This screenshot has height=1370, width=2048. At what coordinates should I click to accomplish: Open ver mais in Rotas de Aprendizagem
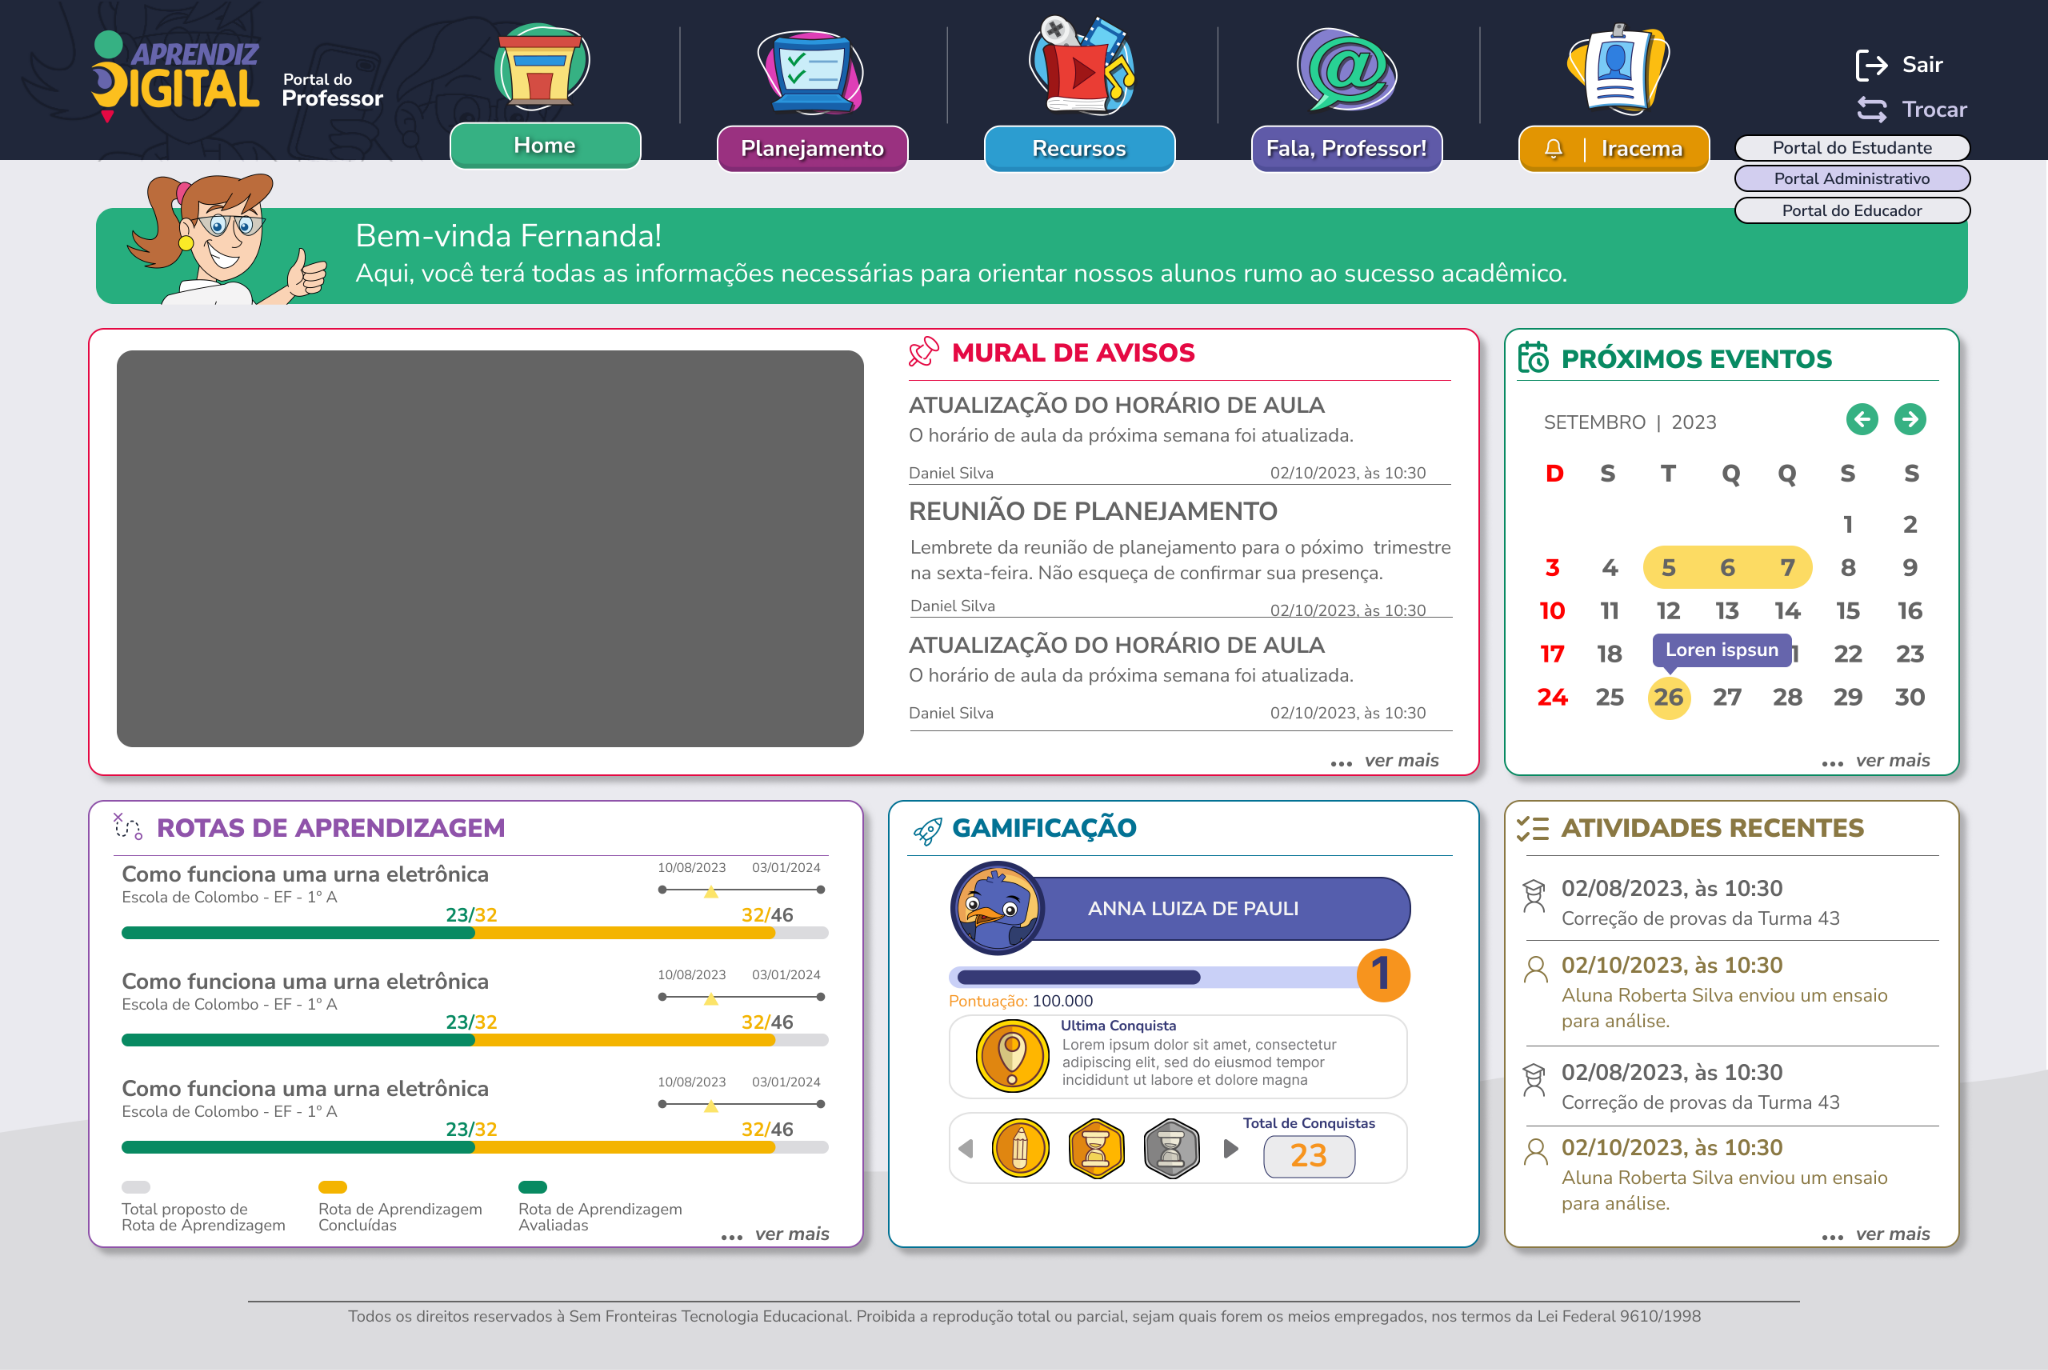point(775,1234)
